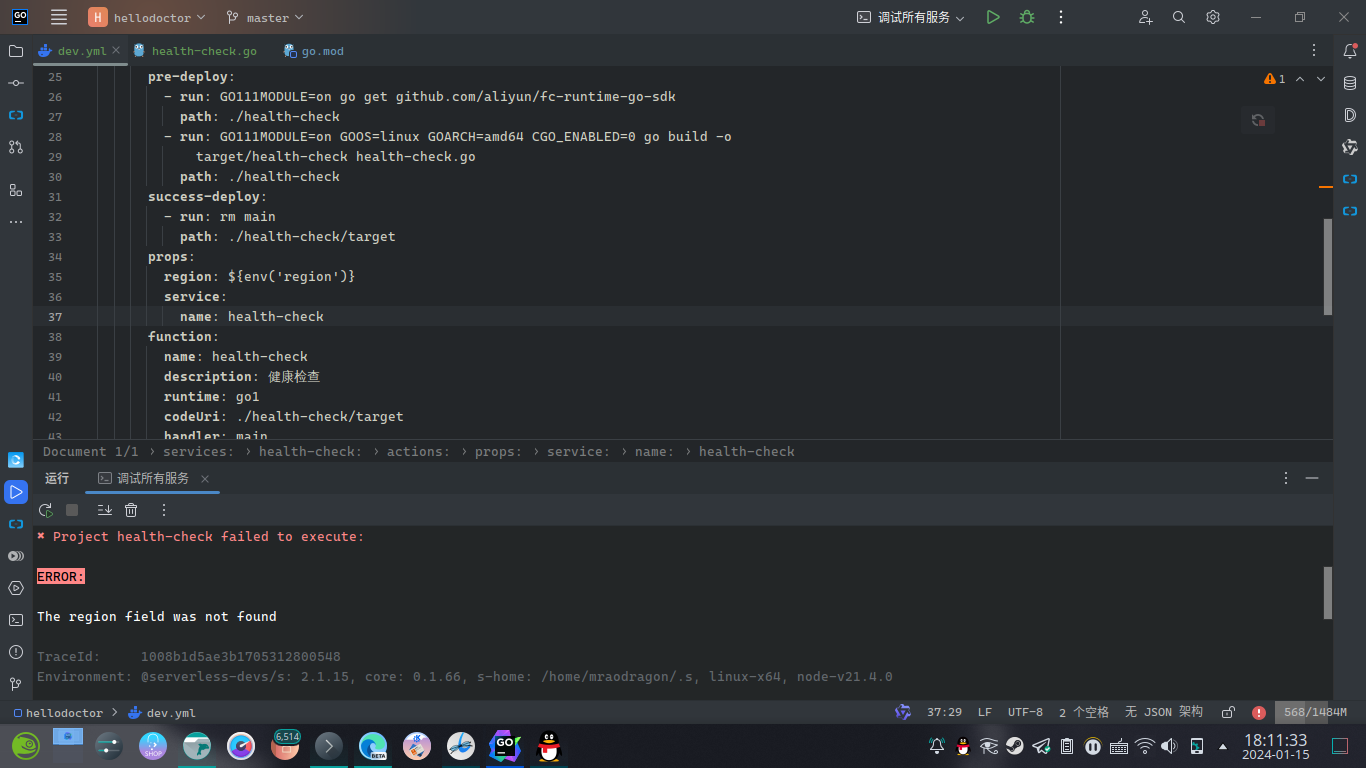Toggle the file read-only lock icon
1366x768 pixels.
click(x=1228, y=713)
